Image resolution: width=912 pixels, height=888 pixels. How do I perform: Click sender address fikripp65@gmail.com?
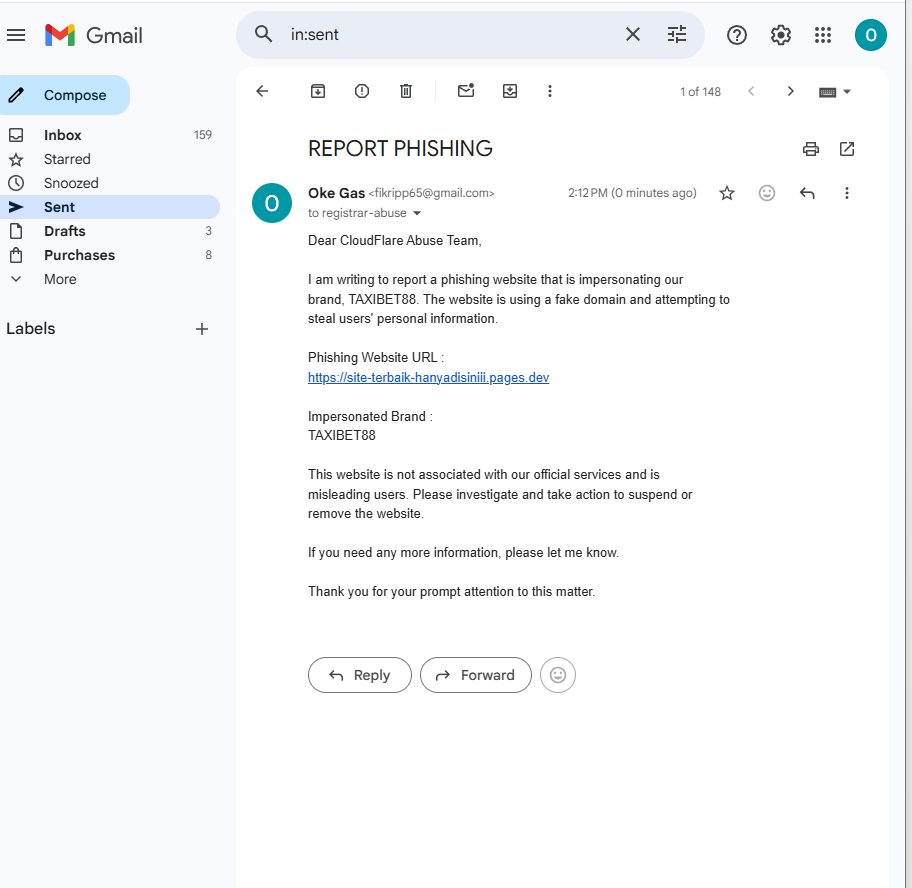click(431, 193)
